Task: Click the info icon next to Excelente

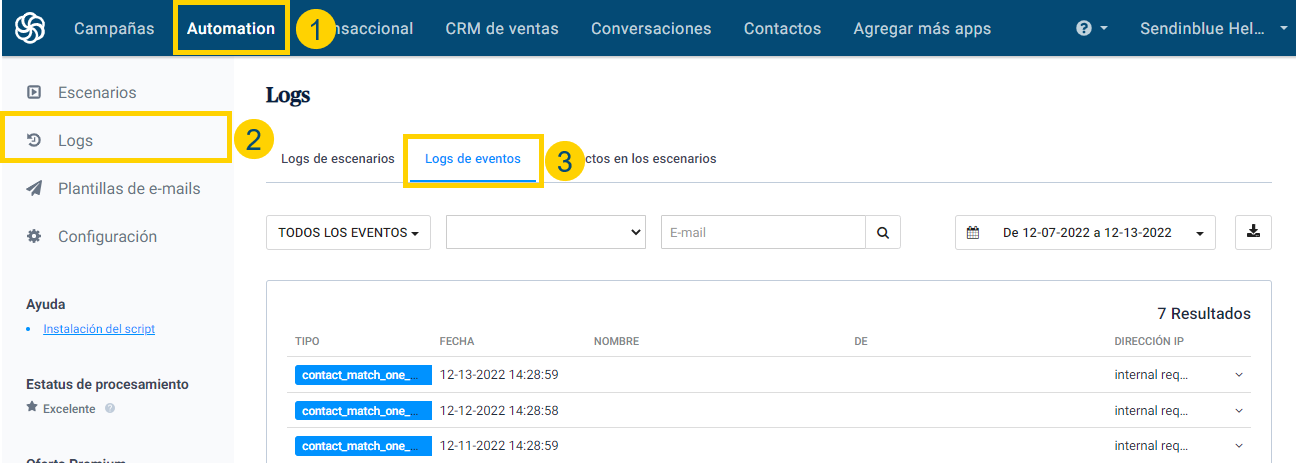Action: (110, 408)
